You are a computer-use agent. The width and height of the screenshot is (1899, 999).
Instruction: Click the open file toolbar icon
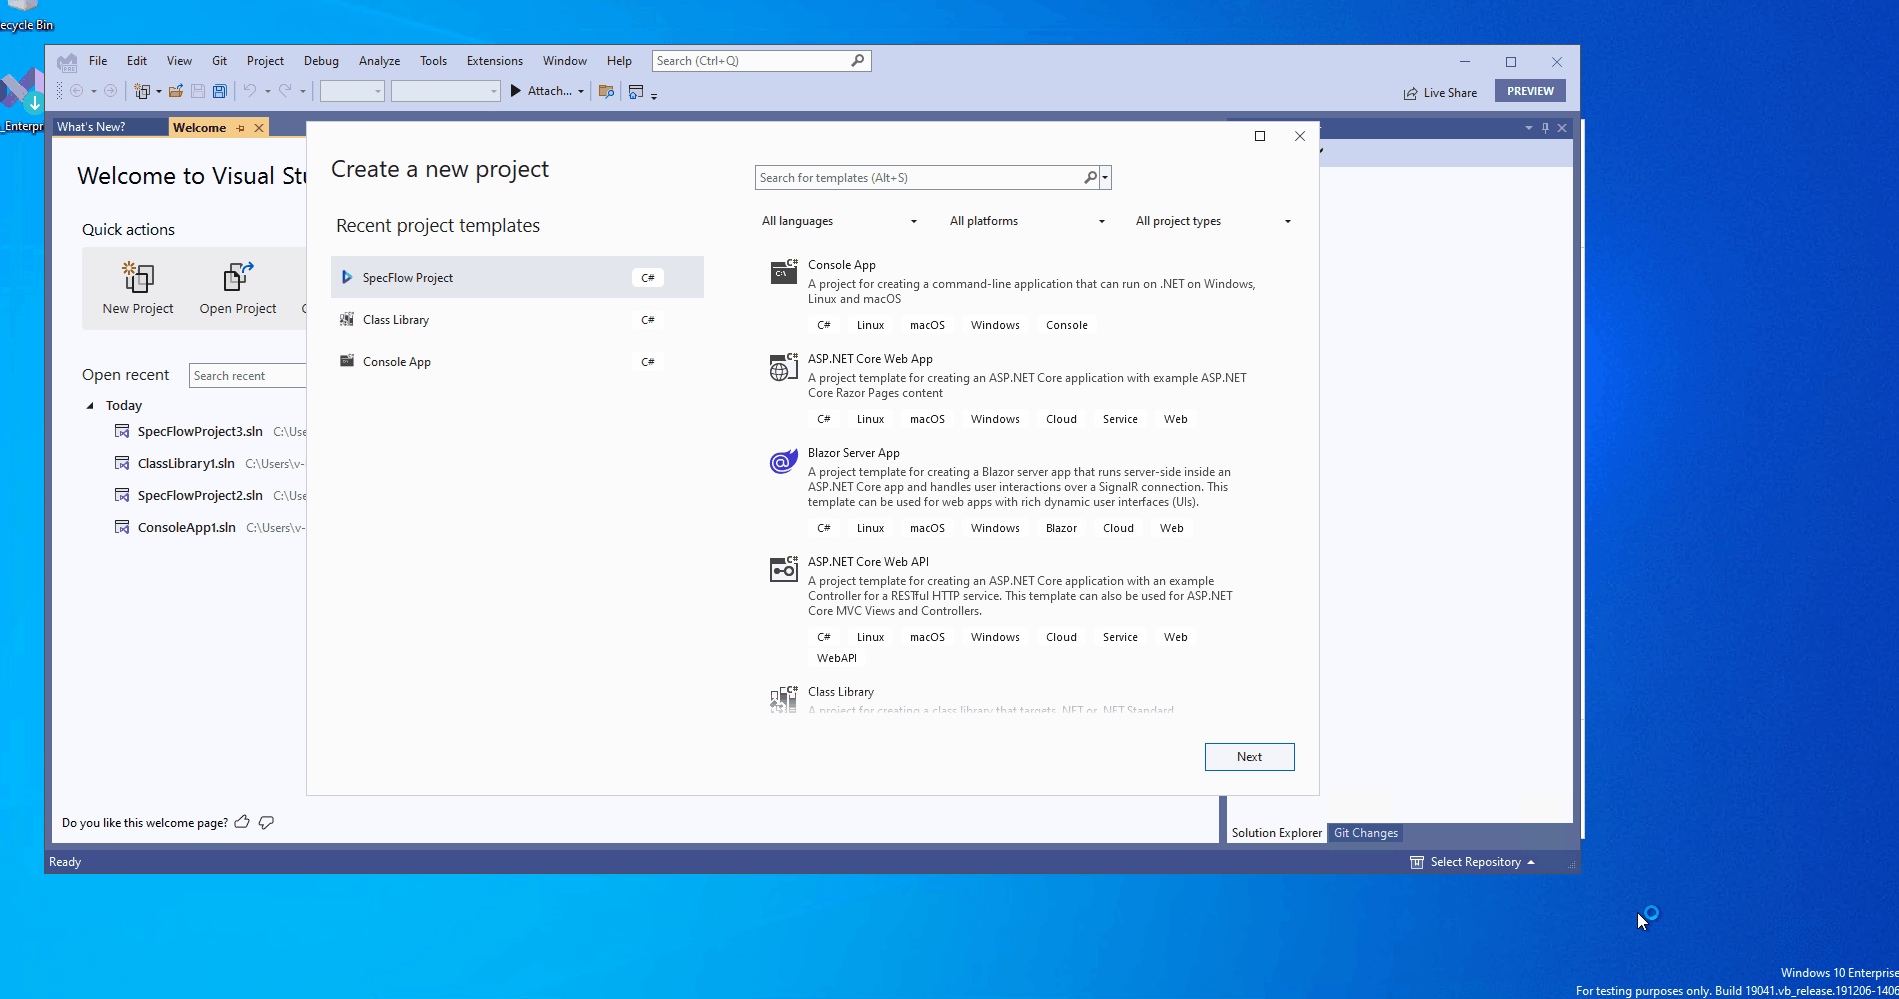(x=176, y=91)
